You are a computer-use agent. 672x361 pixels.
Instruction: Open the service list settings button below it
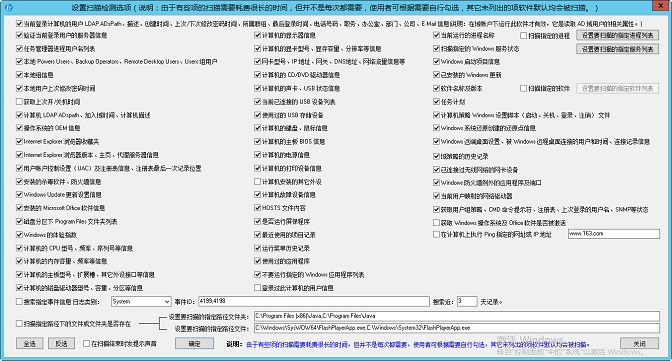(x=617, y=49)
